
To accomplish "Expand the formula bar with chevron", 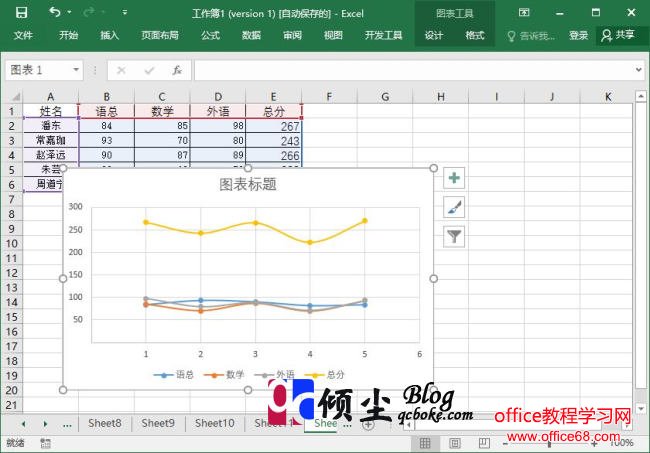I will click(x=639, y=70).
